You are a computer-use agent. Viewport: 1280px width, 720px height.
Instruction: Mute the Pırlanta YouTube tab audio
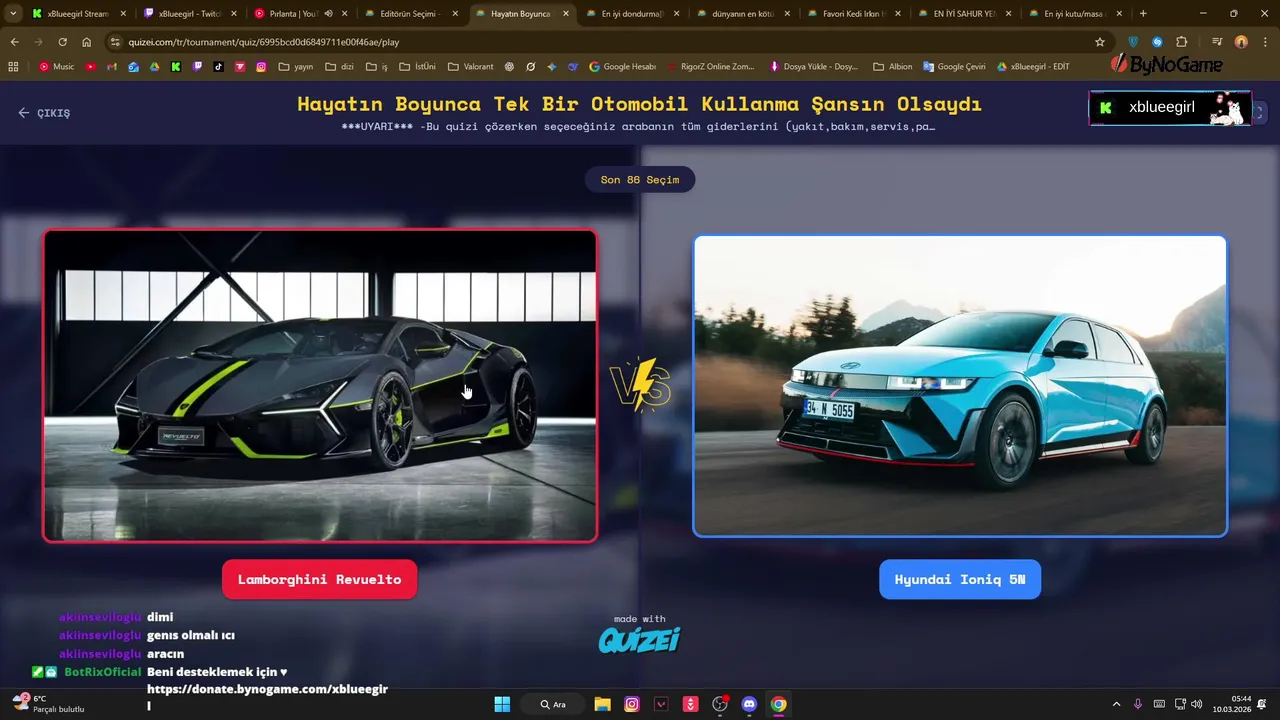click(x=329, y=14)
